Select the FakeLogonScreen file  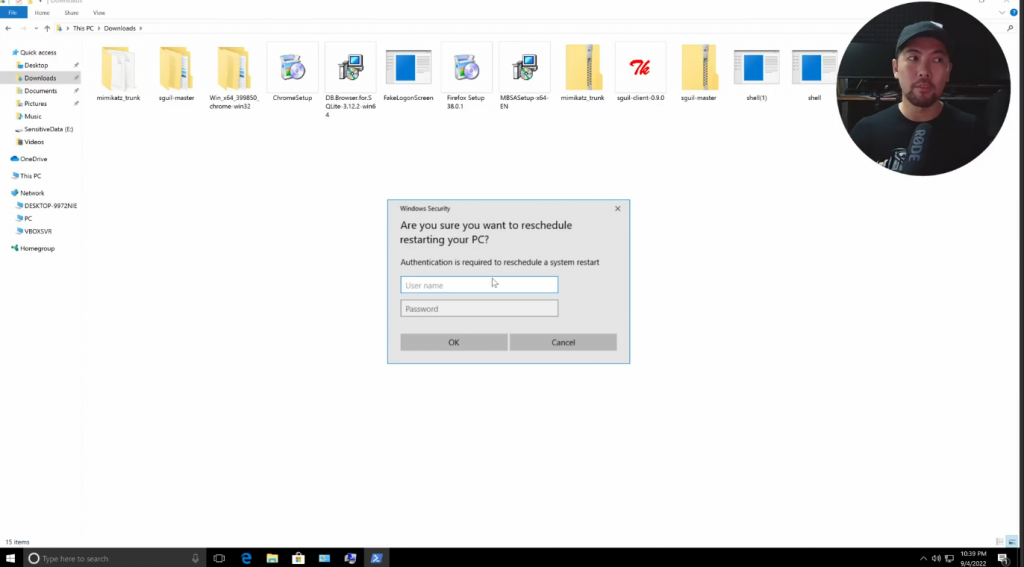tap(408, 67)
